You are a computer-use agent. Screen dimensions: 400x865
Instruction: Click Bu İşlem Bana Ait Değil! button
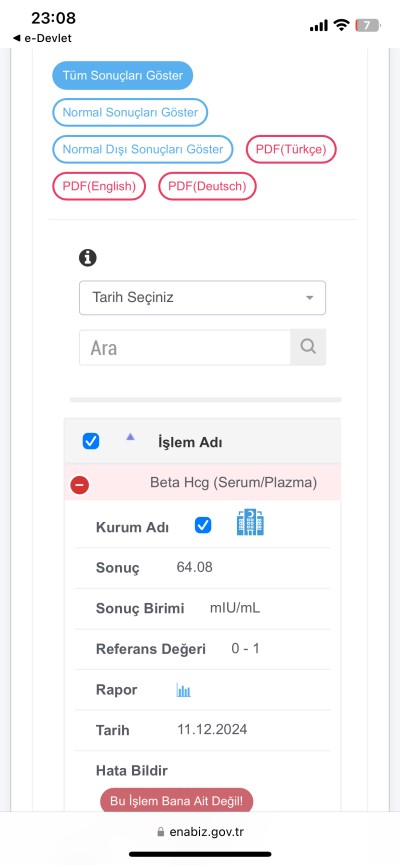point(177,802)
